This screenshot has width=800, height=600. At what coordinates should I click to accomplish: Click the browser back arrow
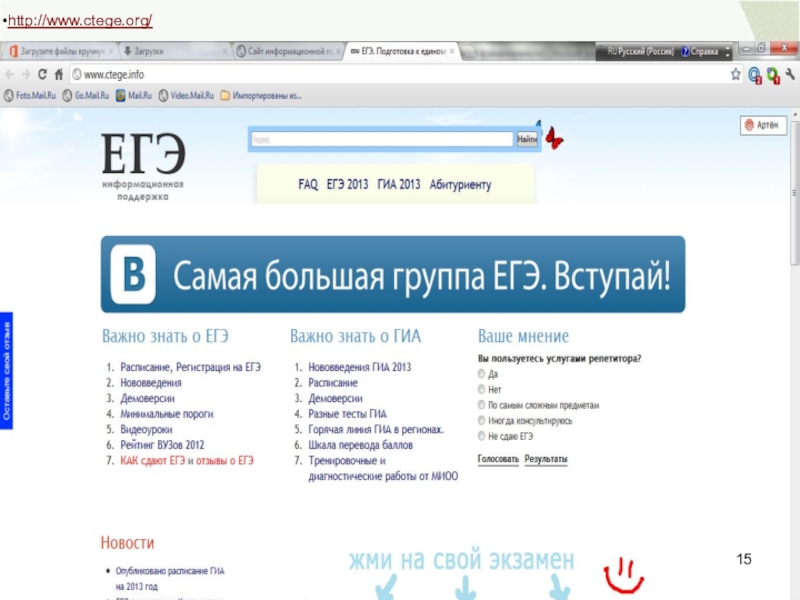point(10,74)
